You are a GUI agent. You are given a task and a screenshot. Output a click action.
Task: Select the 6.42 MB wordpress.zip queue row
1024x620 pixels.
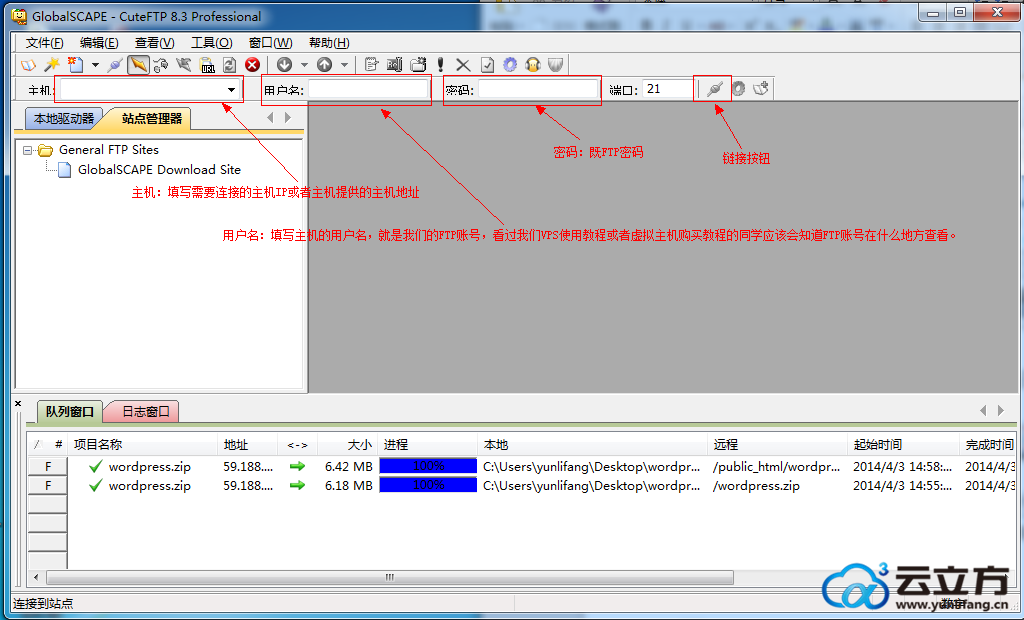click(x=522, y=466)
